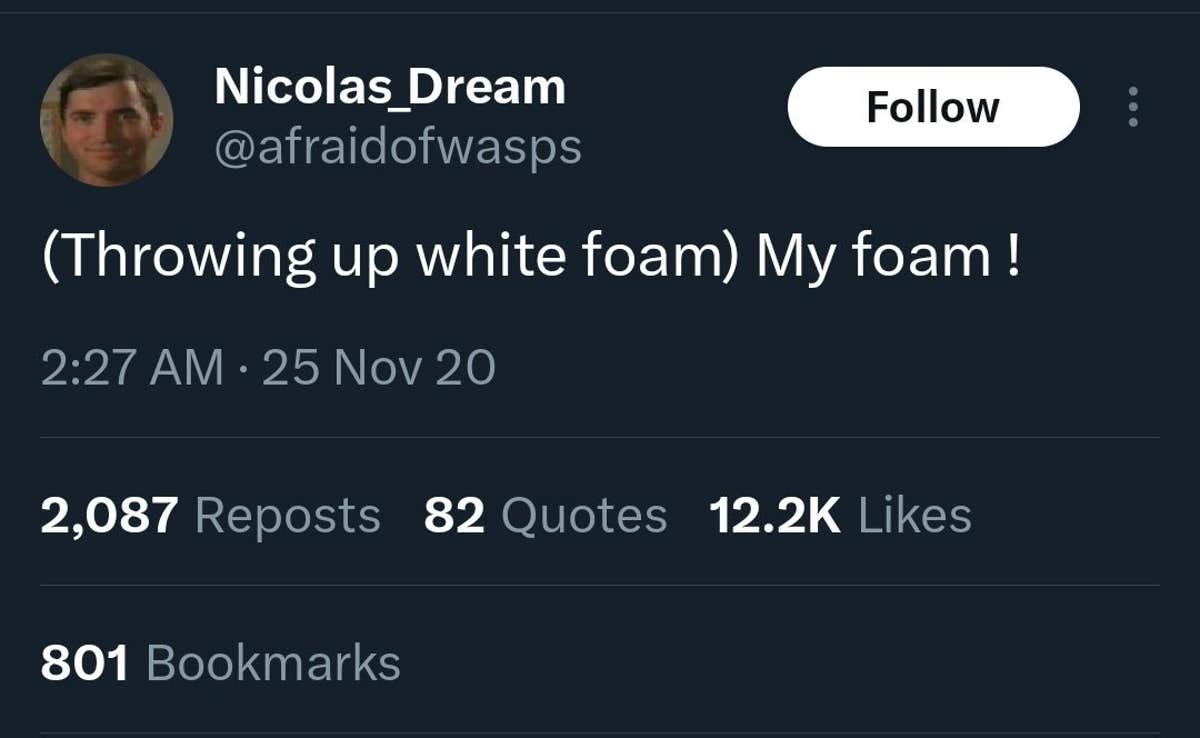Image resolution: width=1200 pixels, height=738 pixels.
Task: Click the 25 Nov 20 post date
Action: 378,367
